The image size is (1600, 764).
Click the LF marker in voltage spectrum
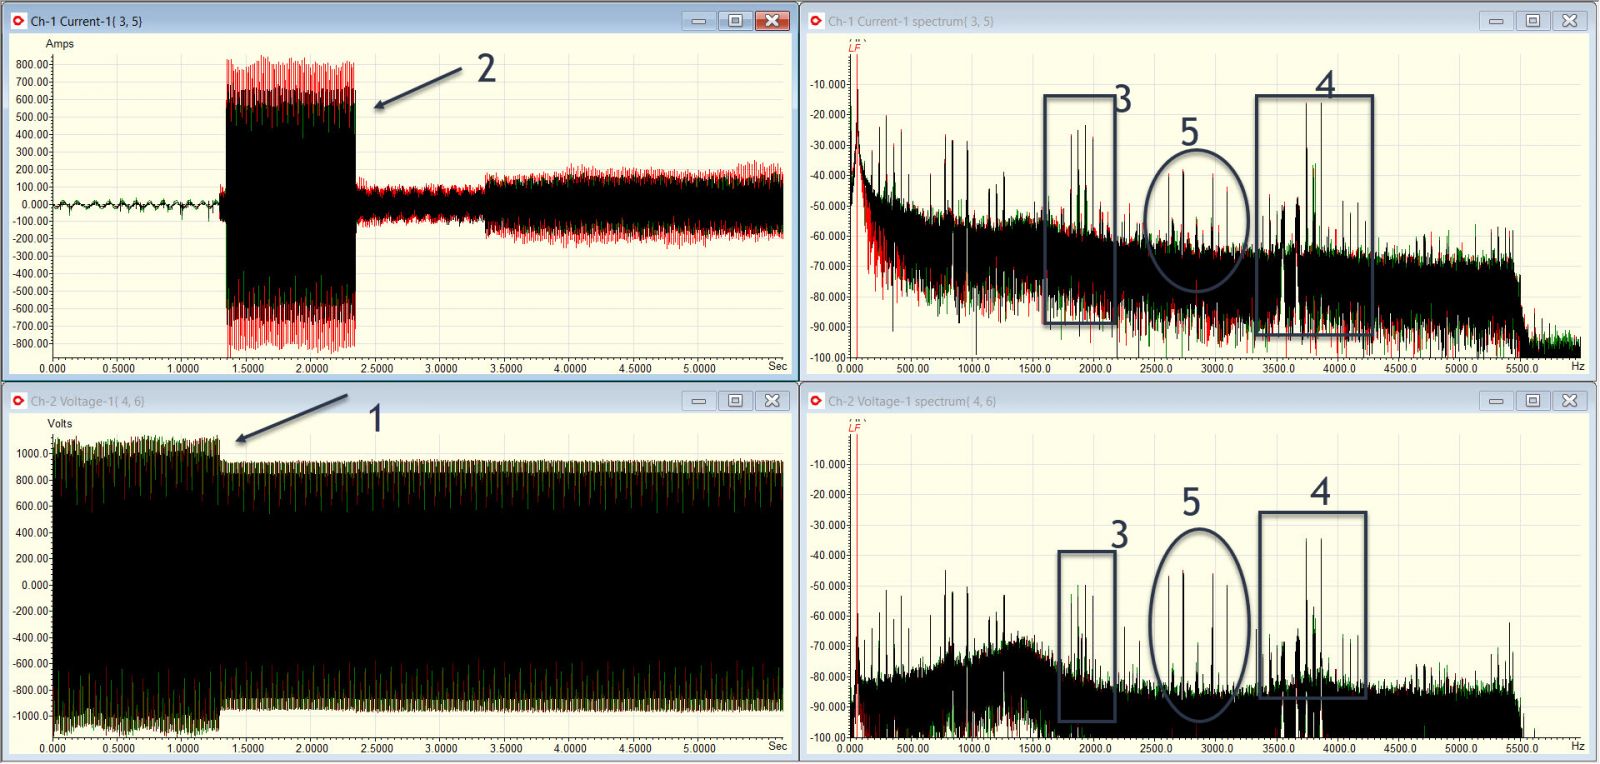pyautogui.click(x=855, y=427)
